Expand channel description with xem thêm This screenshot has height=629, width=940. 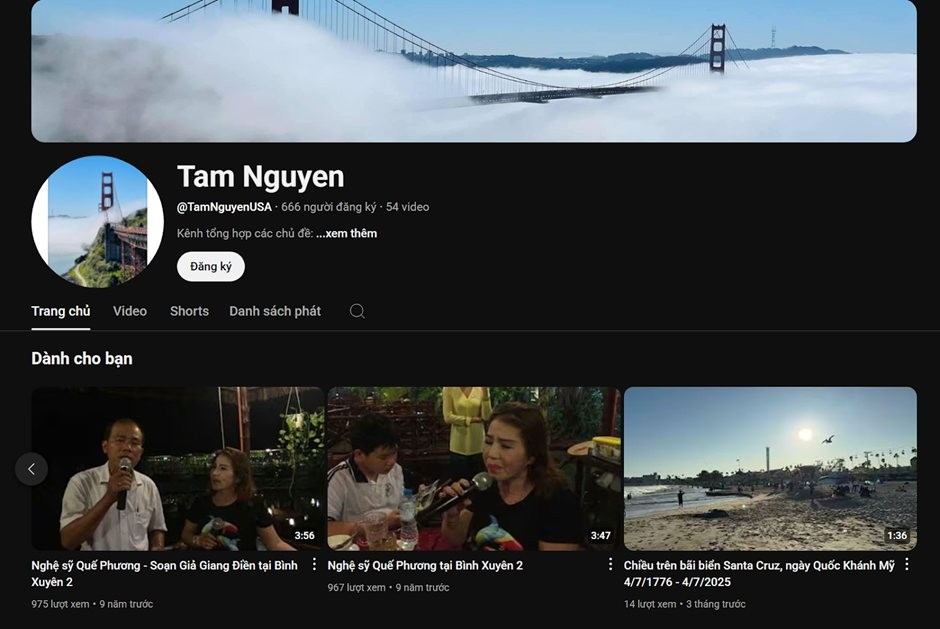coord(346,233)
